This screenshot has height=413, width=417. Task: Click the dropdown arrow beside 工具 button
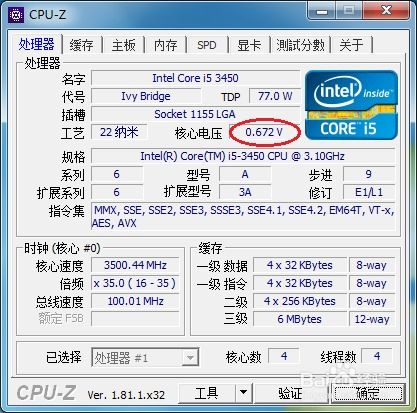[x=244, y=392]
